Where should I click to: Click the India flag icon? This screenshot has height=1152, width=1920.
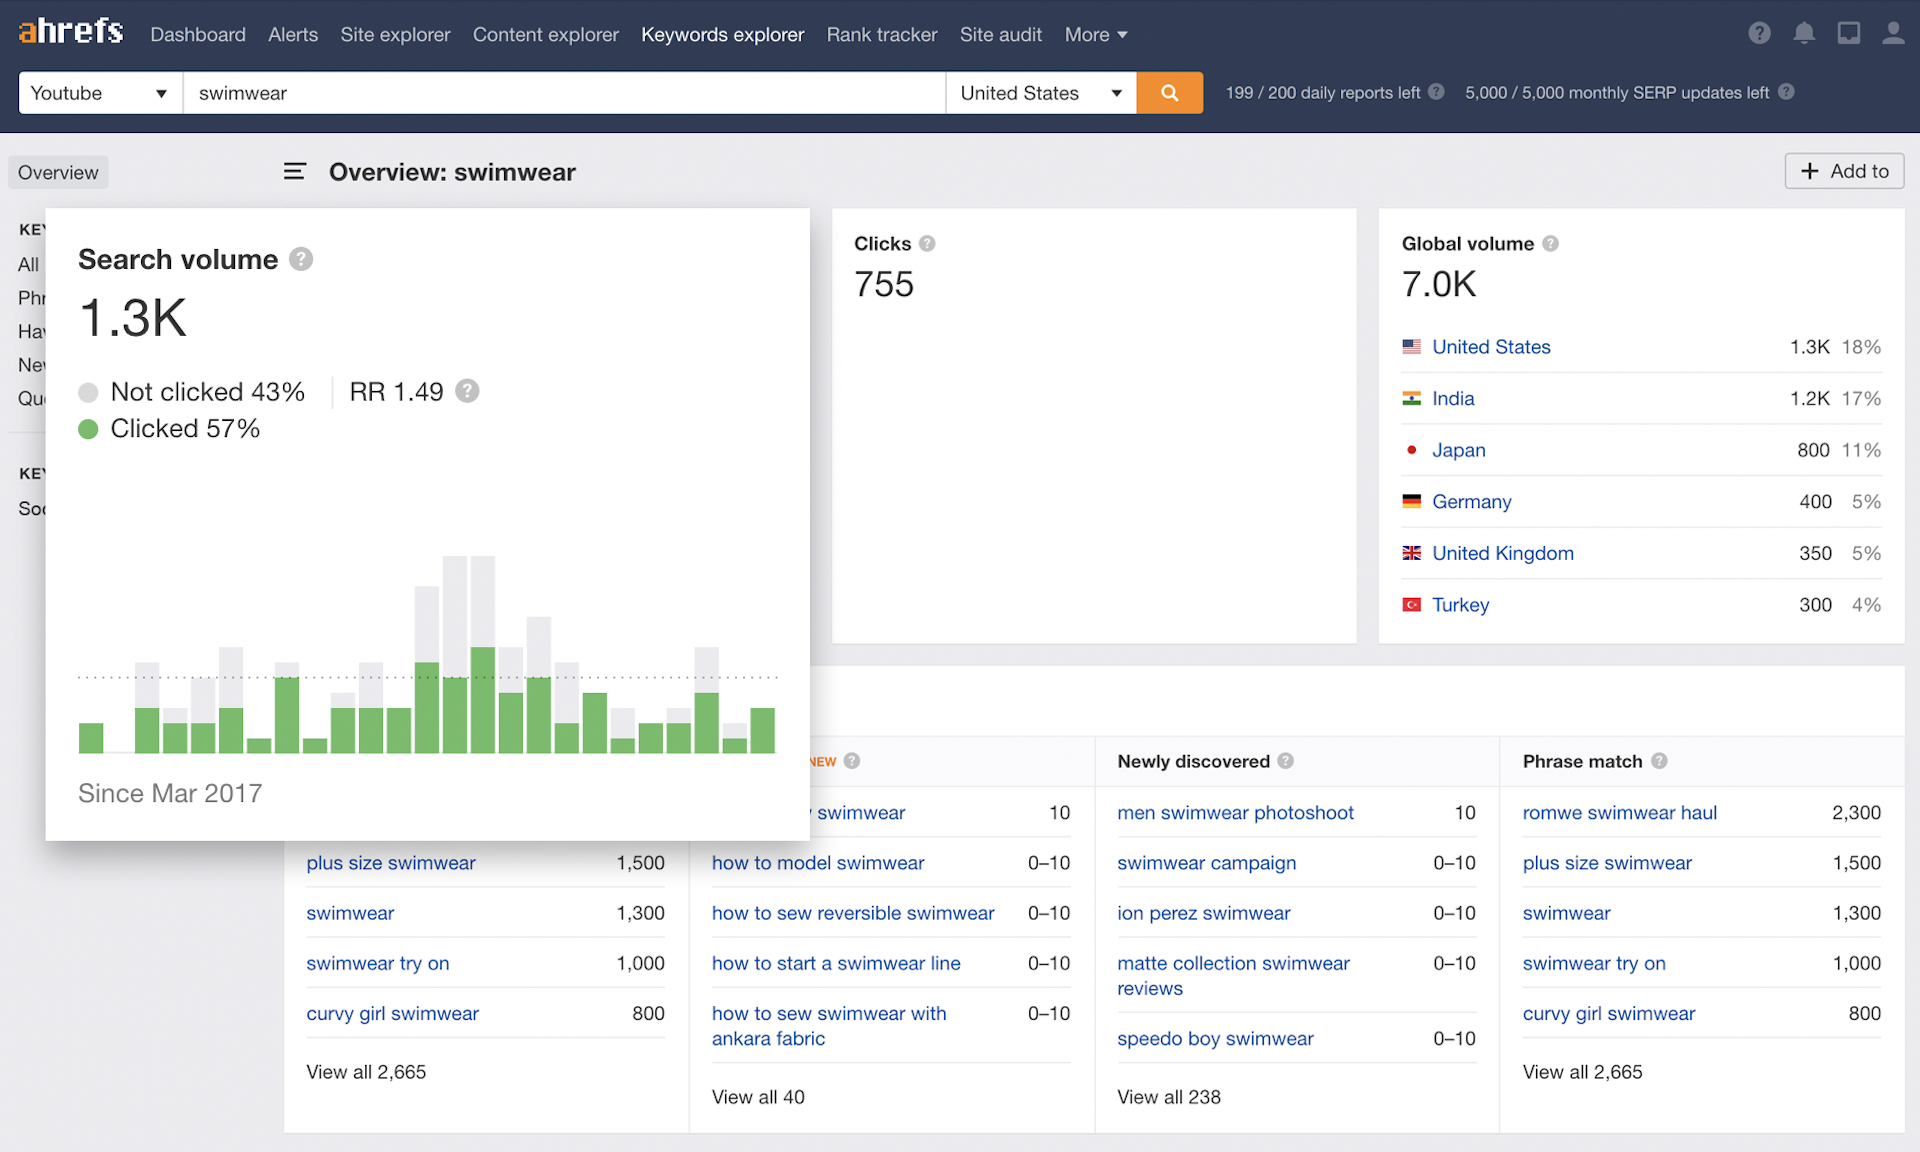1411,398
